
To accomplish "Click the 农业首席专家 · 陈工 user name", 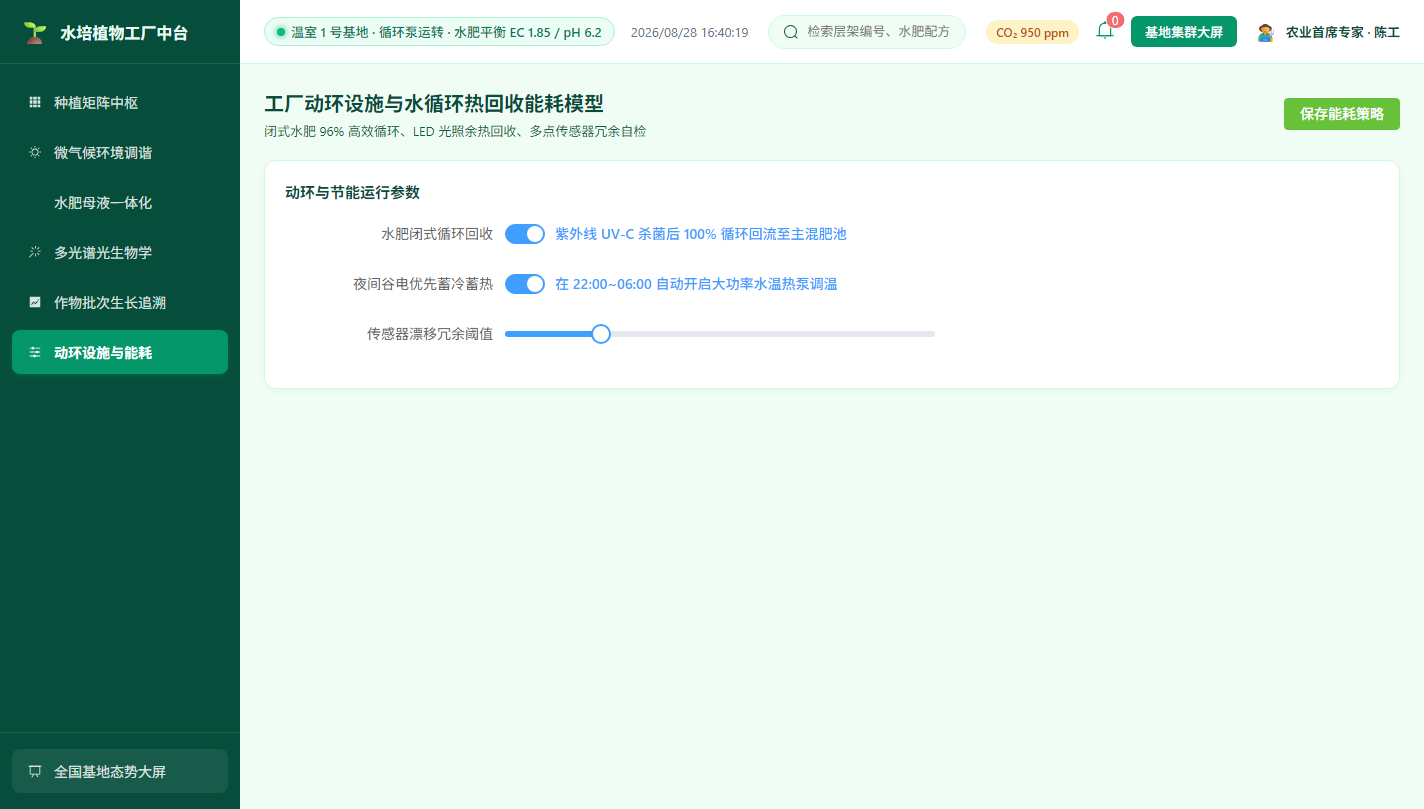I will coord(1342,32).
